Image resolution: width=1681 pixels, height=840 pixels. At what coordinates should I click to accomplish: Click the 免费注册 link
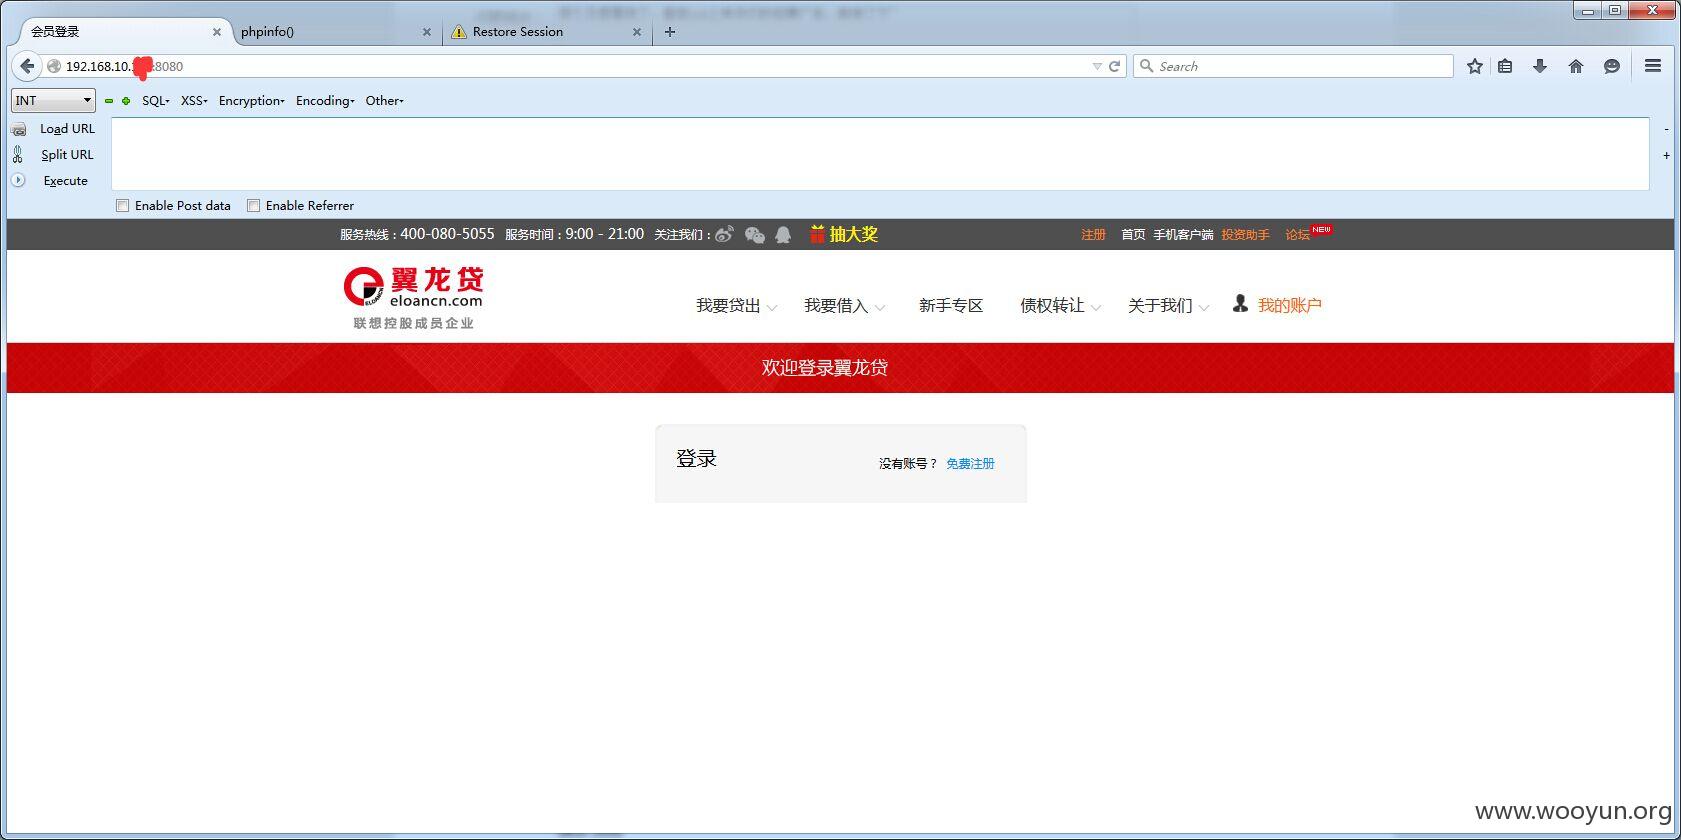tap(970, 464)
